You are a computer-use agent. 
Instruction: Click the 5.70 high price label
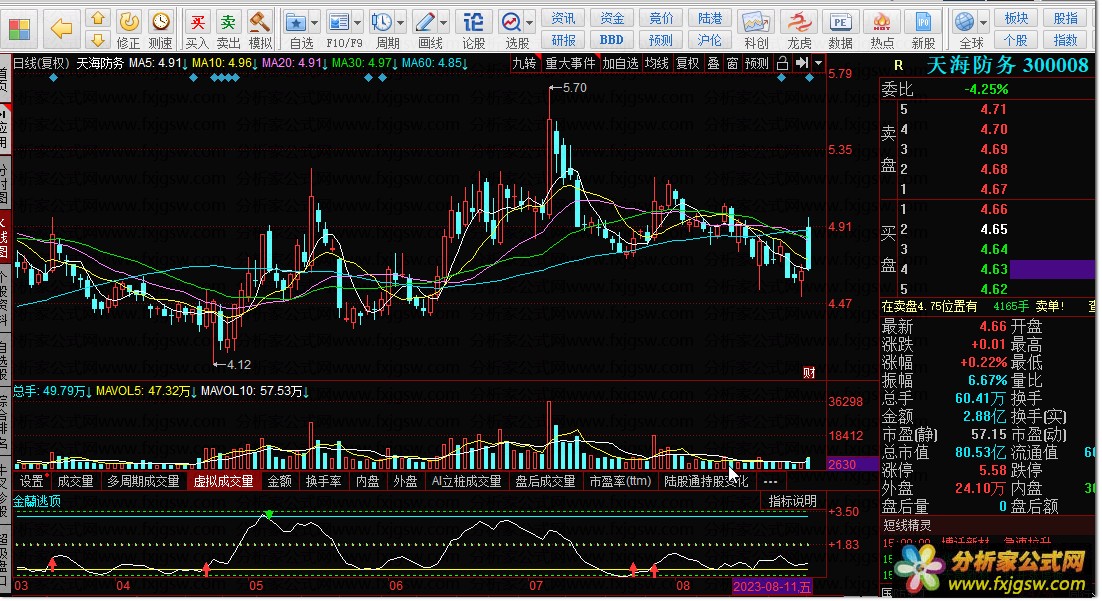574,88
